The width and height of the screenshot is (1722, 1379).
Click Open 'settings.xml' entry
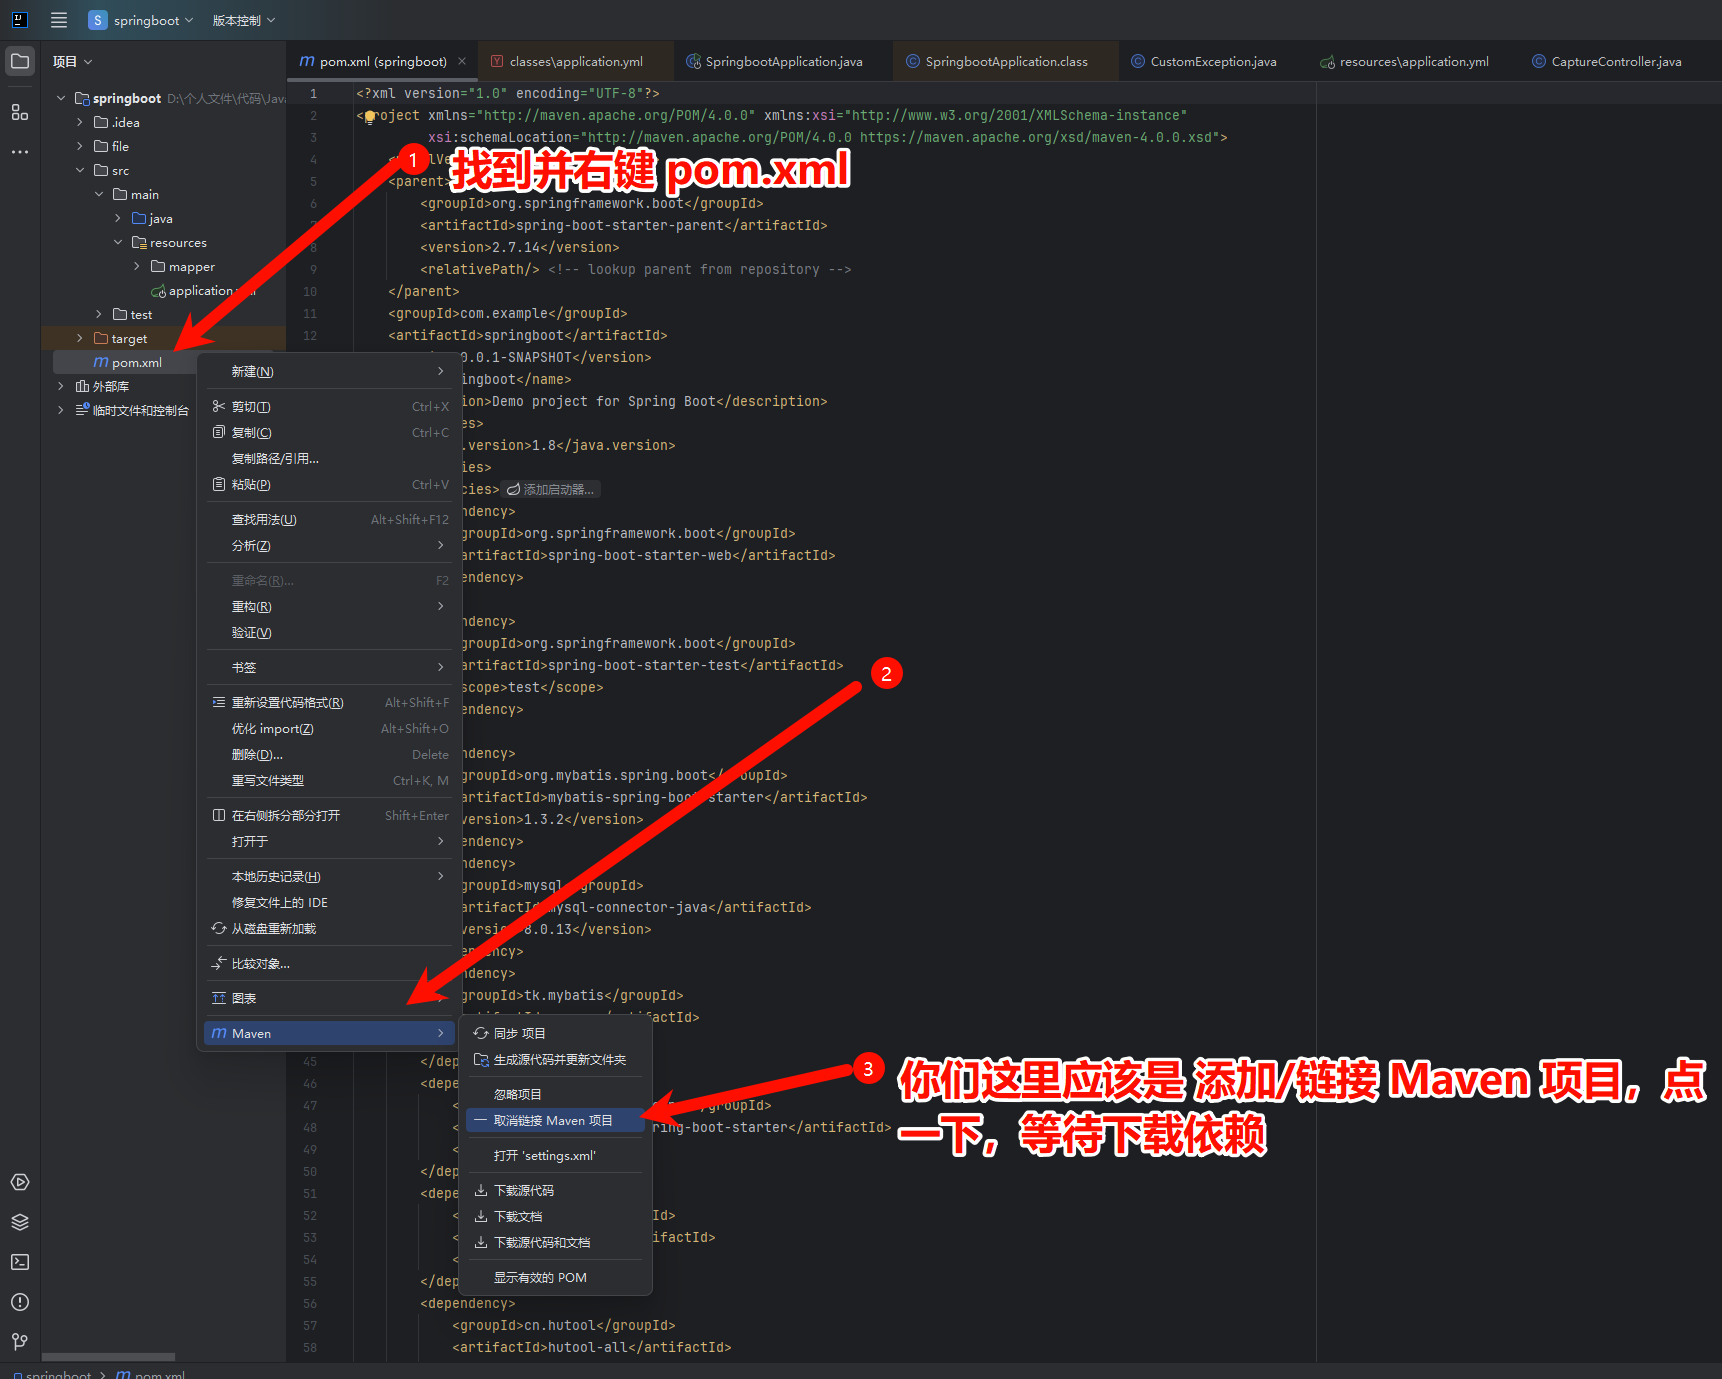click(556, 1155)
